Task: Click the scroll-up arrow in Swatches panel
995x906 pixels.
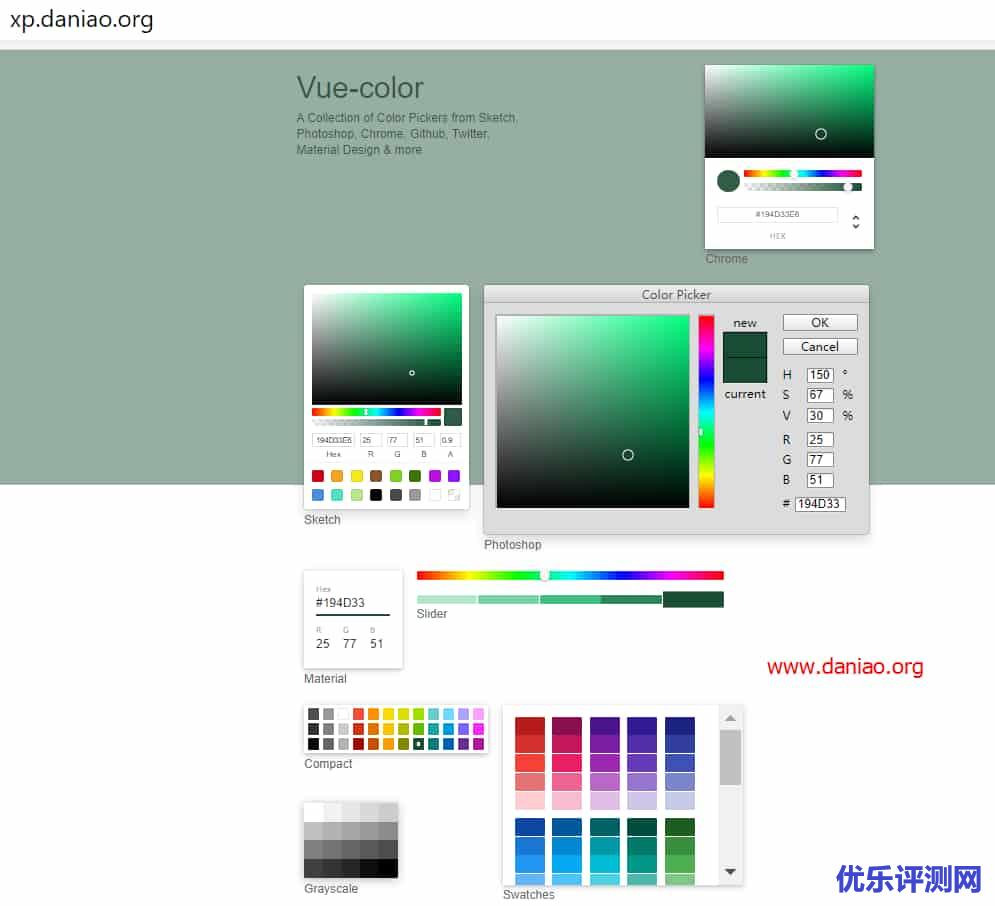Action: pos(730,718)
